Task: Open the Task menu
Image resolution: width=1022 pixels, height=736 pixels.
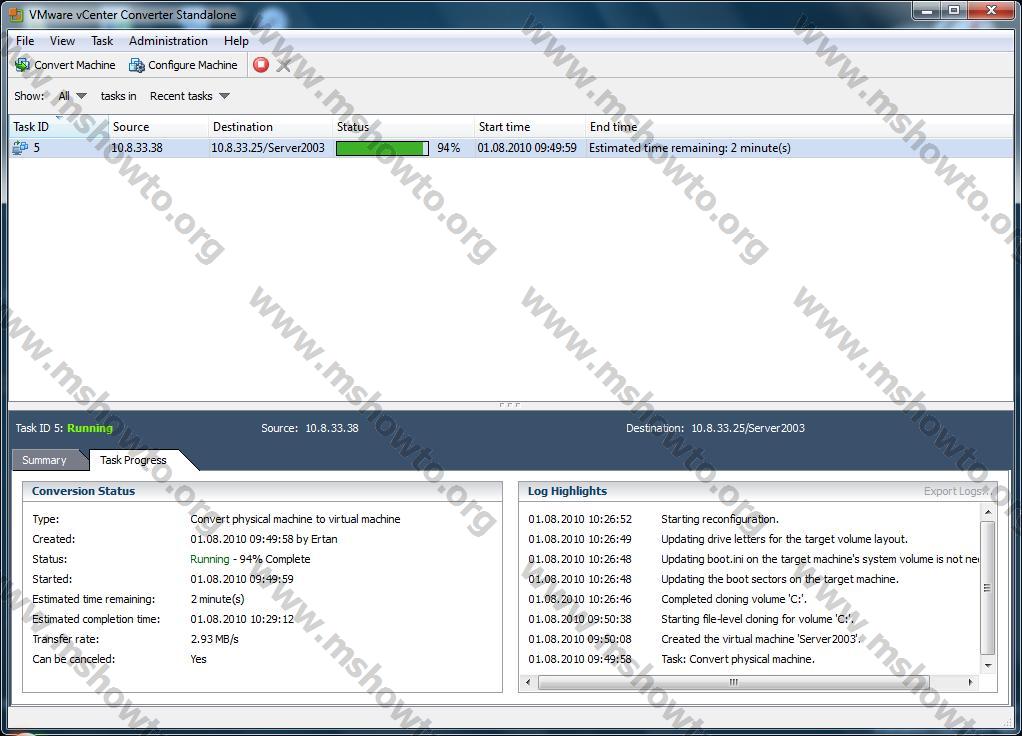Action: pyautogui.click(x=102, y=40)
